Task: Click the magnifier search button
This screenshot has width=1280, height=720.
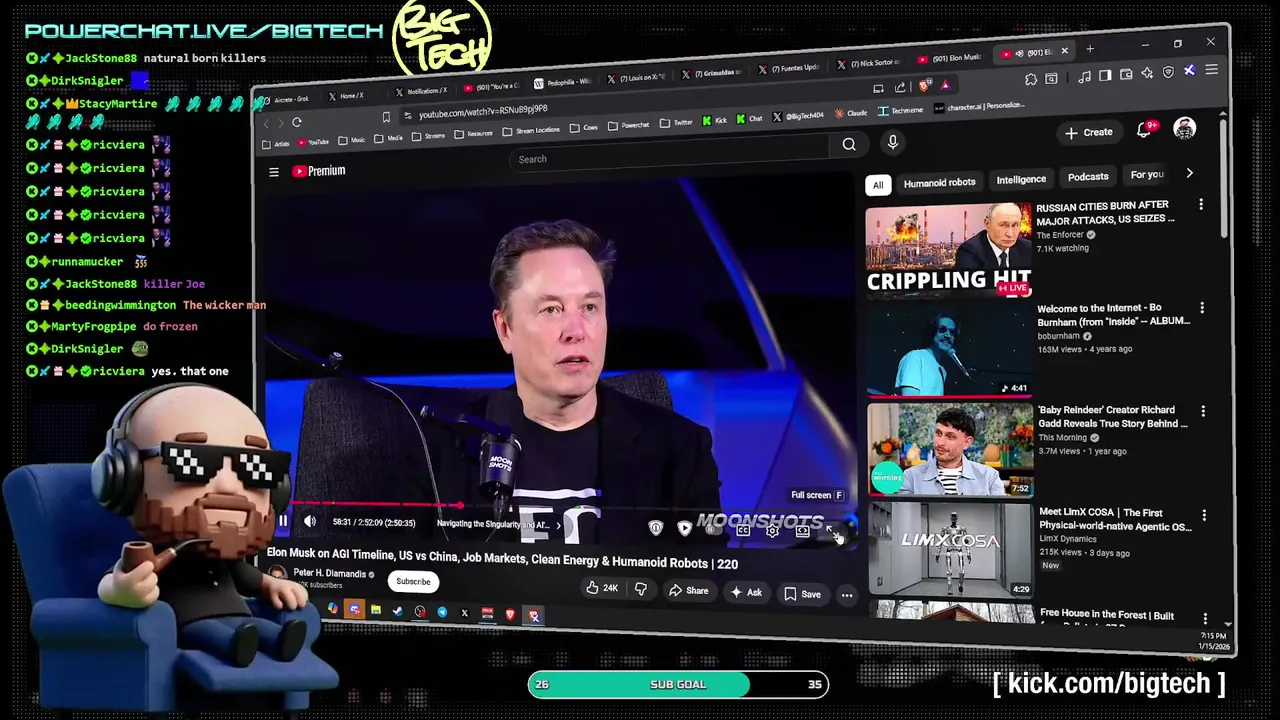Action: (849, 144)
